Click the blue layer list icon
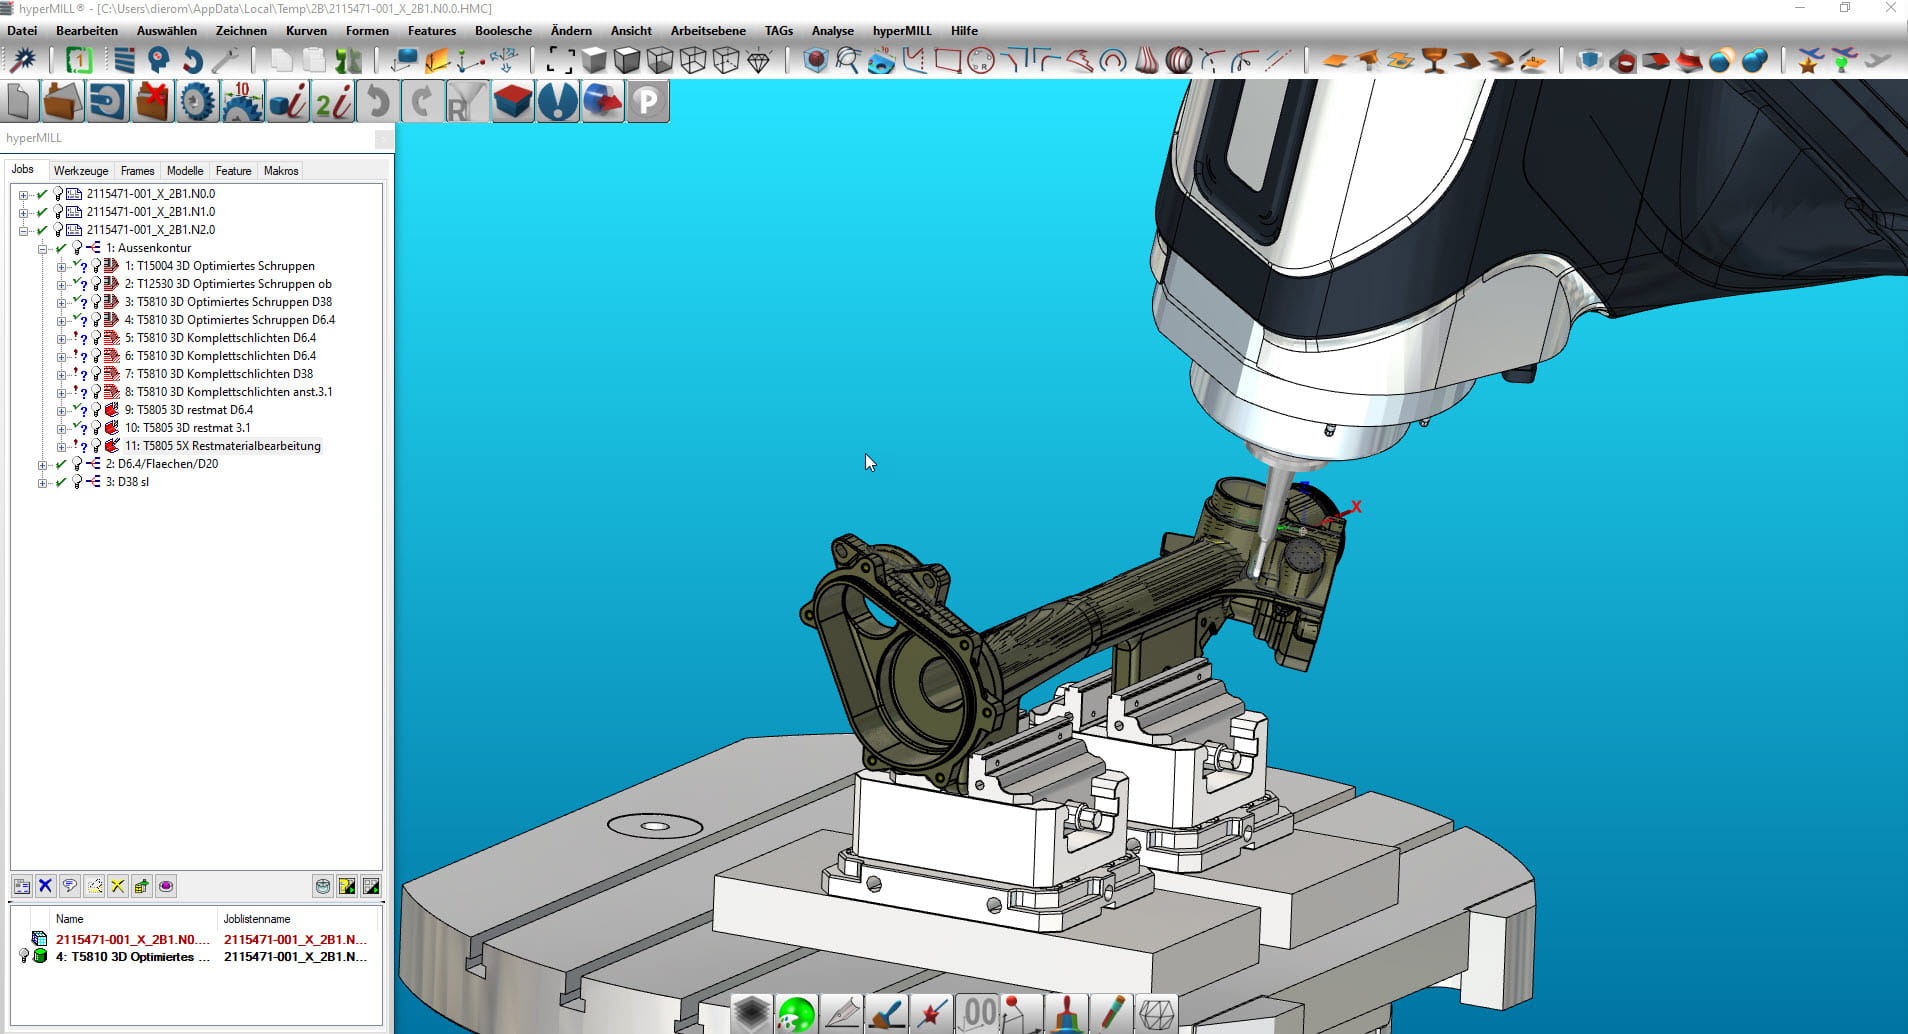The width and height of the screenshot is (1908, 1034). (x=124, y=61)
